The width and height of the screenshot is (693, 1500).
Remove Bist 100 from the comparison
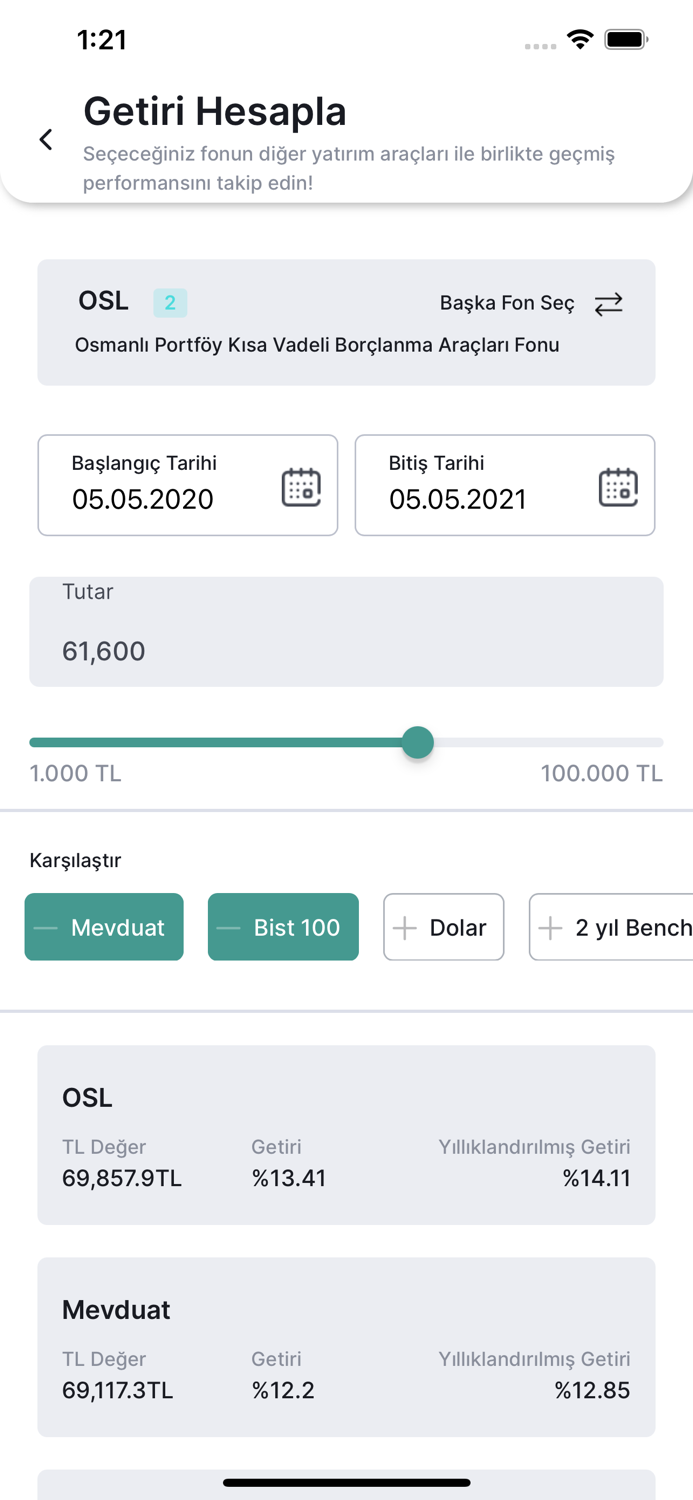tap(283, 927)
